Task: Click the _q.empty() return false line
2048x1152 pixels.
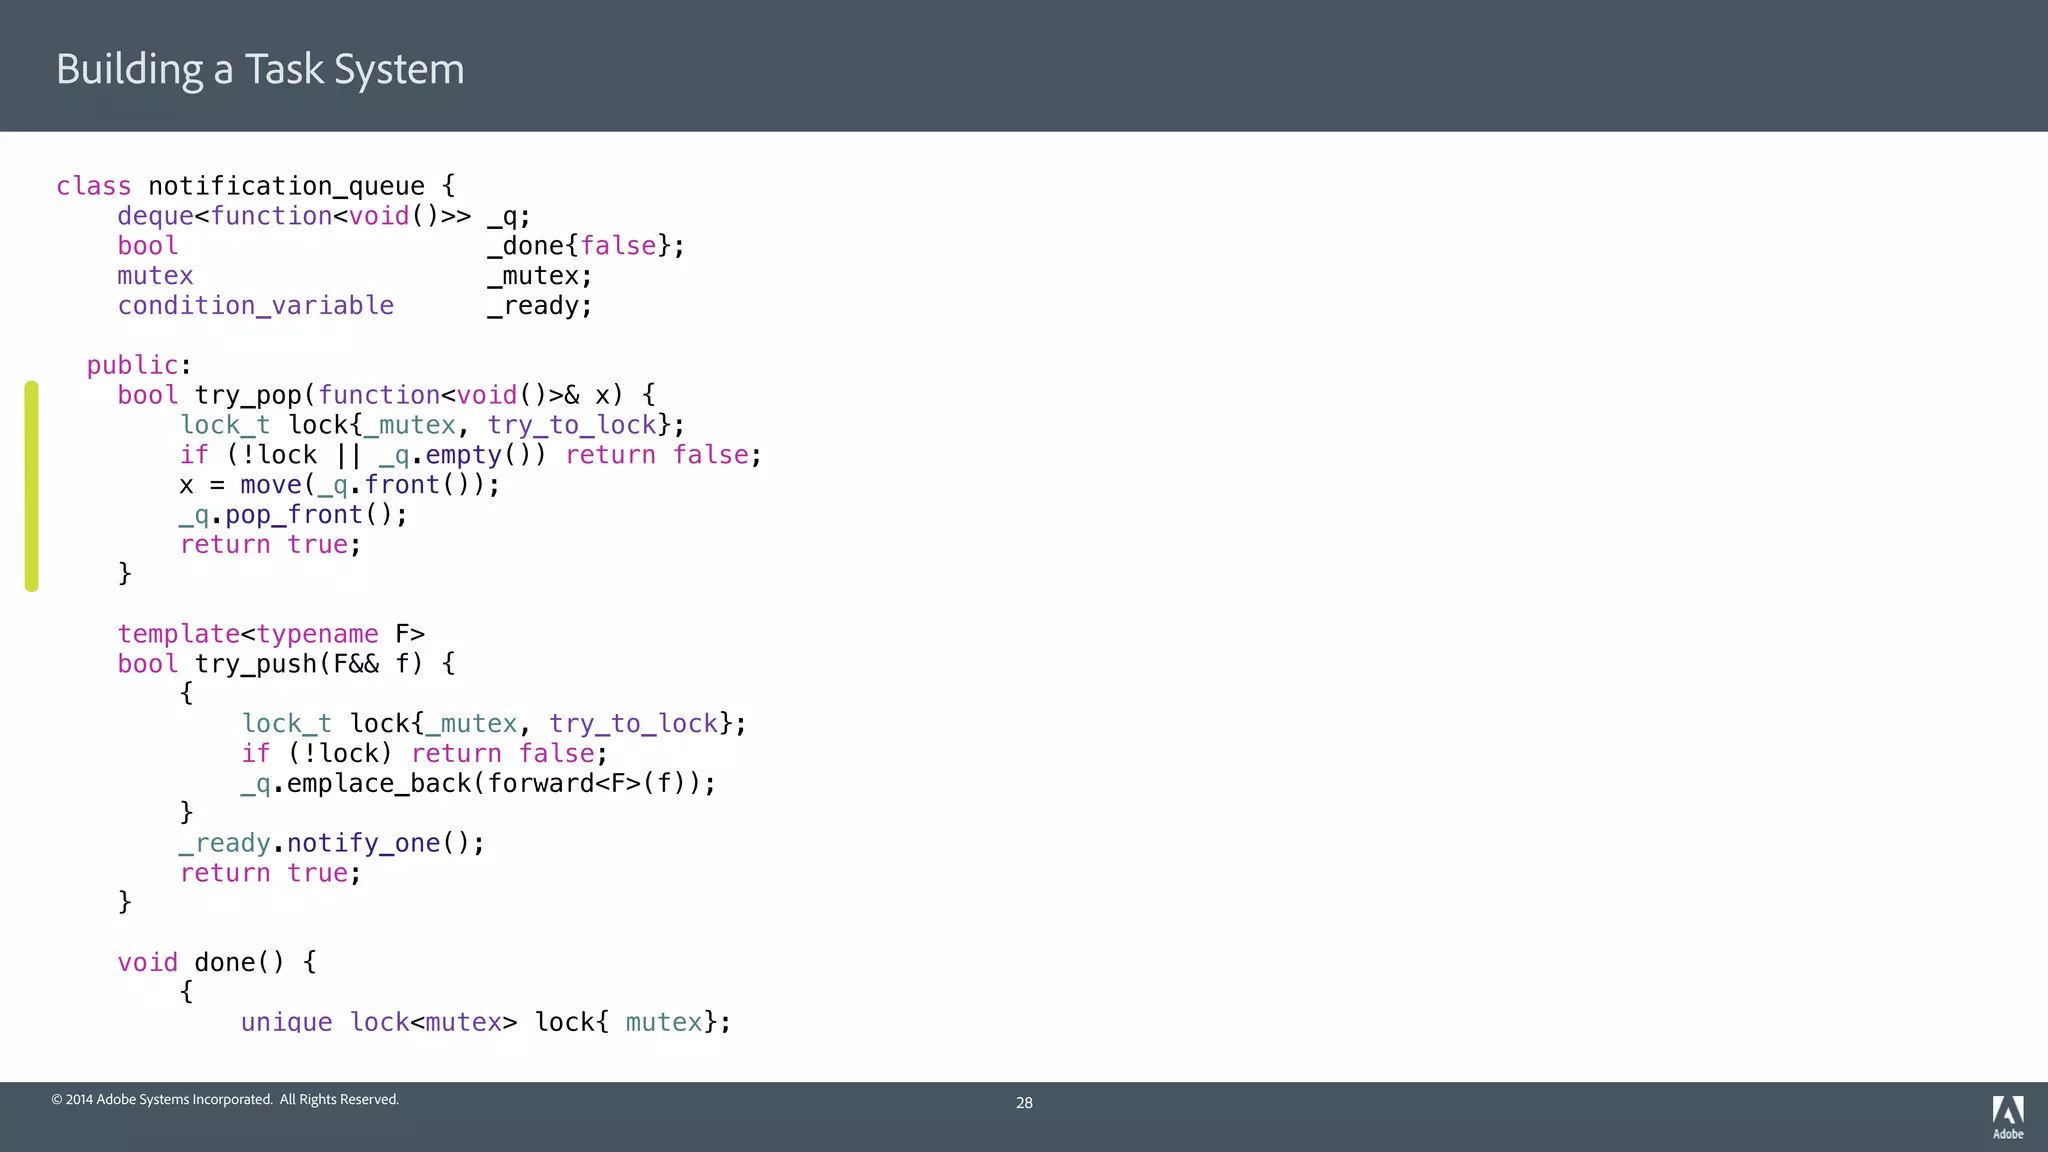Action: (x=470, y=455)
